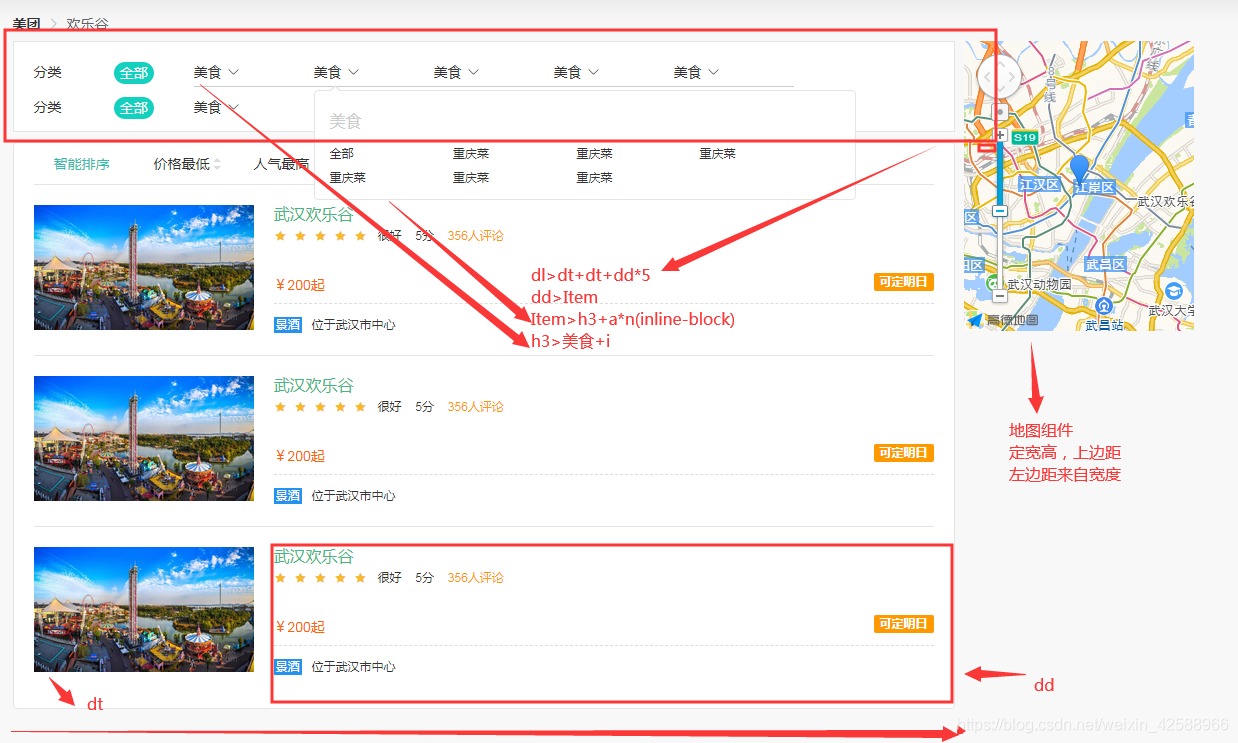This screenshot has height=743, width=1238.
Task: Open the second listing's theme park thumbnail
Action: point(144,439)
